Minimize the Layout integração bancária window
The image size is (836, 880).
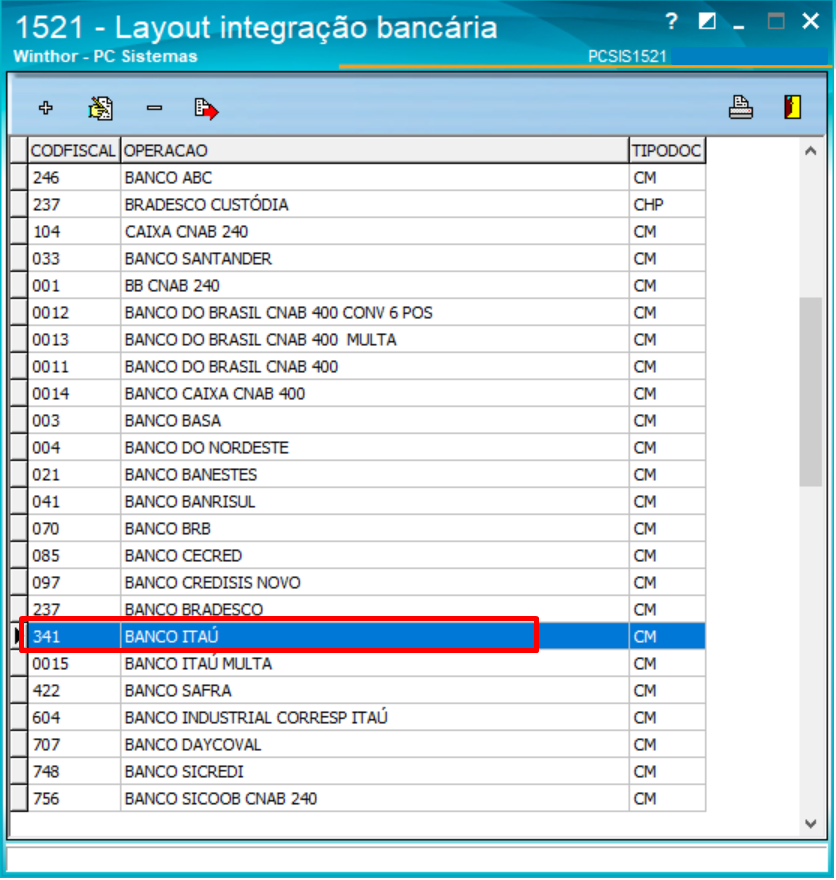[x=739, y=26]
